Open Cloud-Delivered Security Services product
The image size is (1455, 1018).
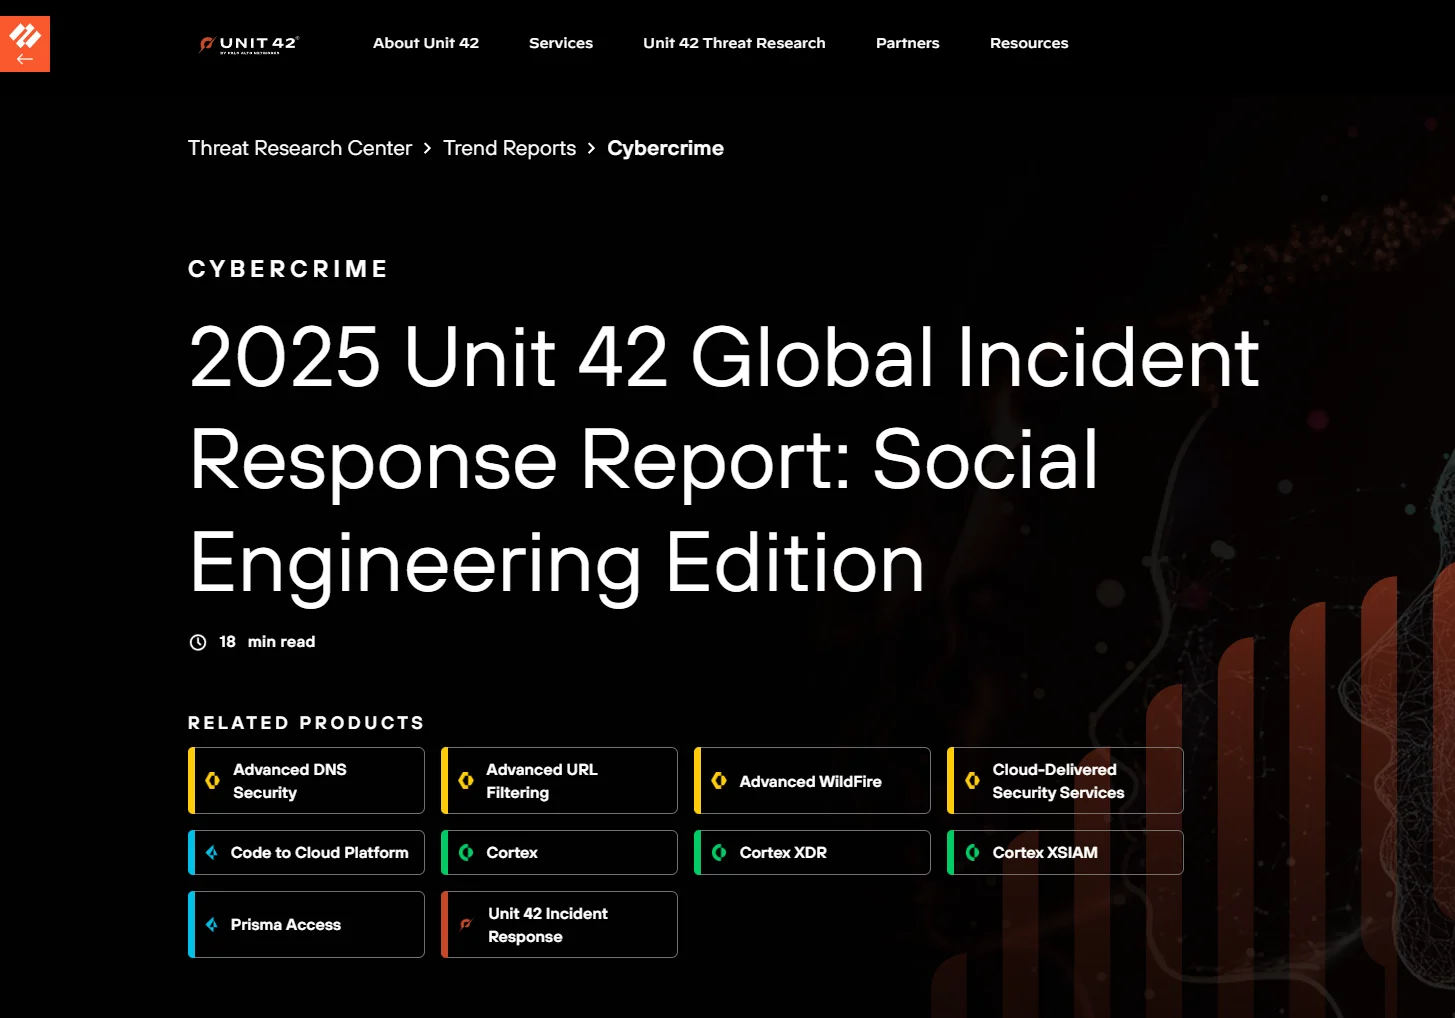click(1065, 781)
